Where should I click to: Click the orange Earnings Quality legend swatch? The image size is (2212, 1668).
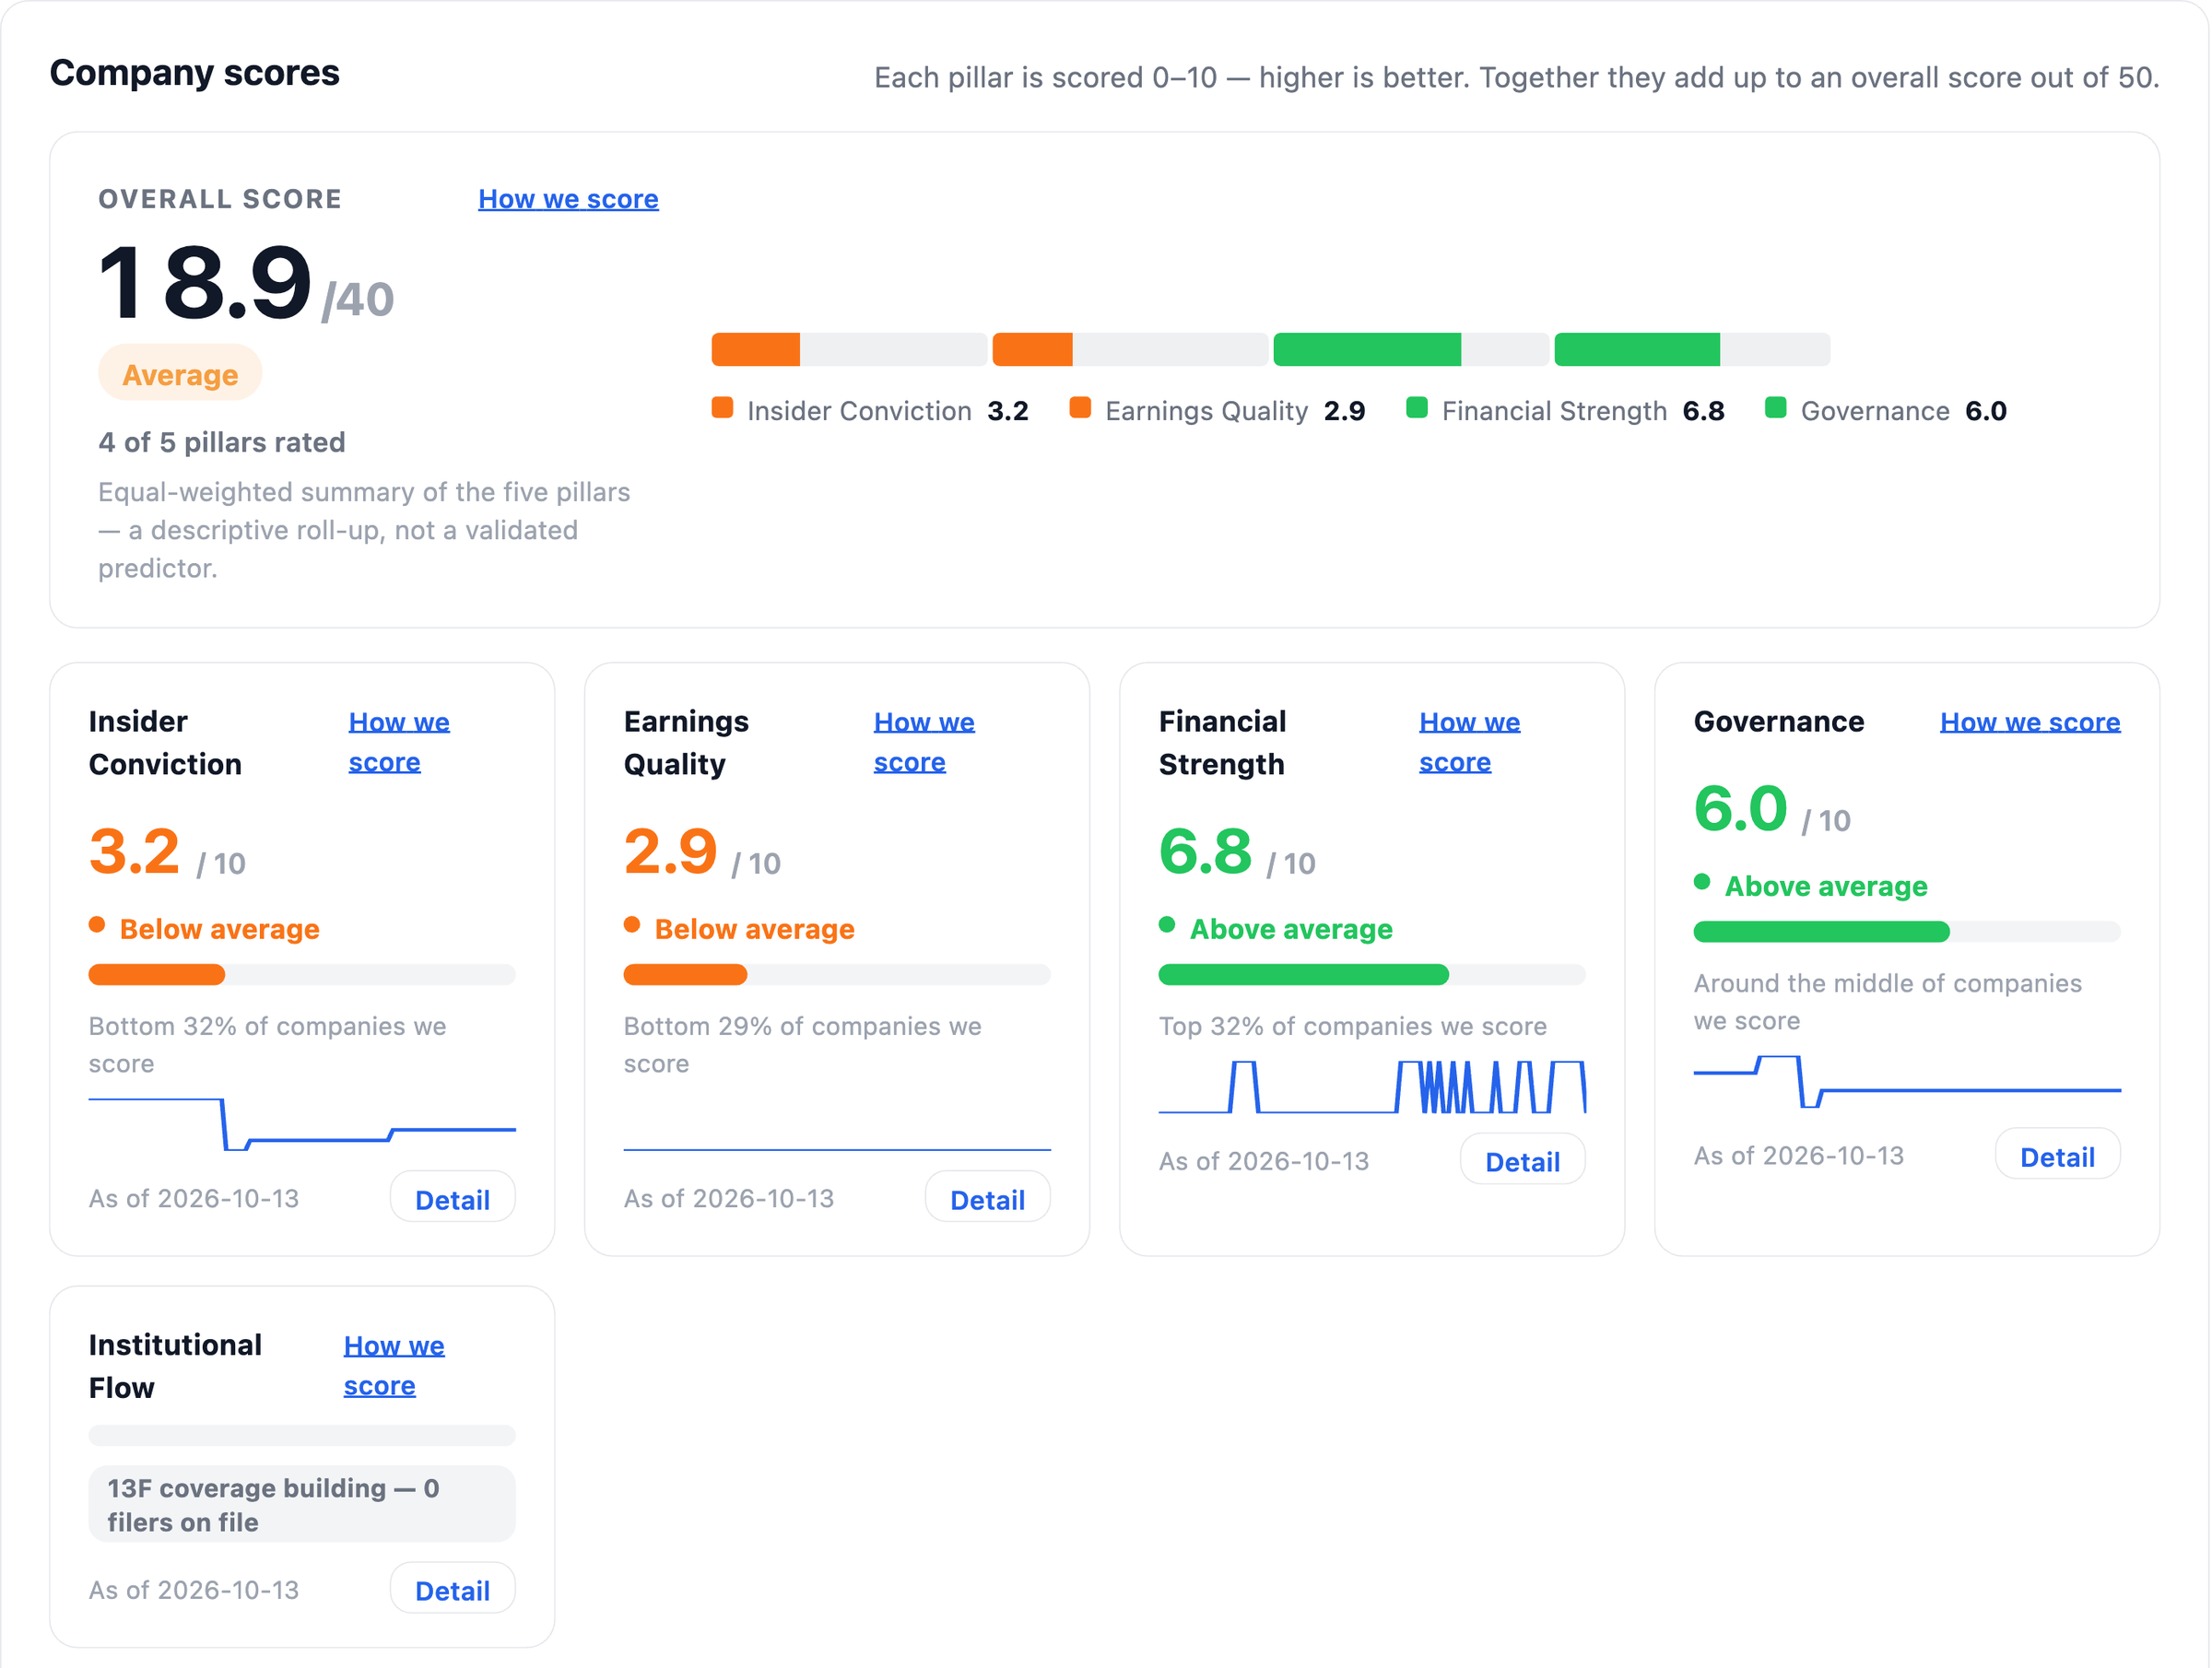[x=1080, y=408]
